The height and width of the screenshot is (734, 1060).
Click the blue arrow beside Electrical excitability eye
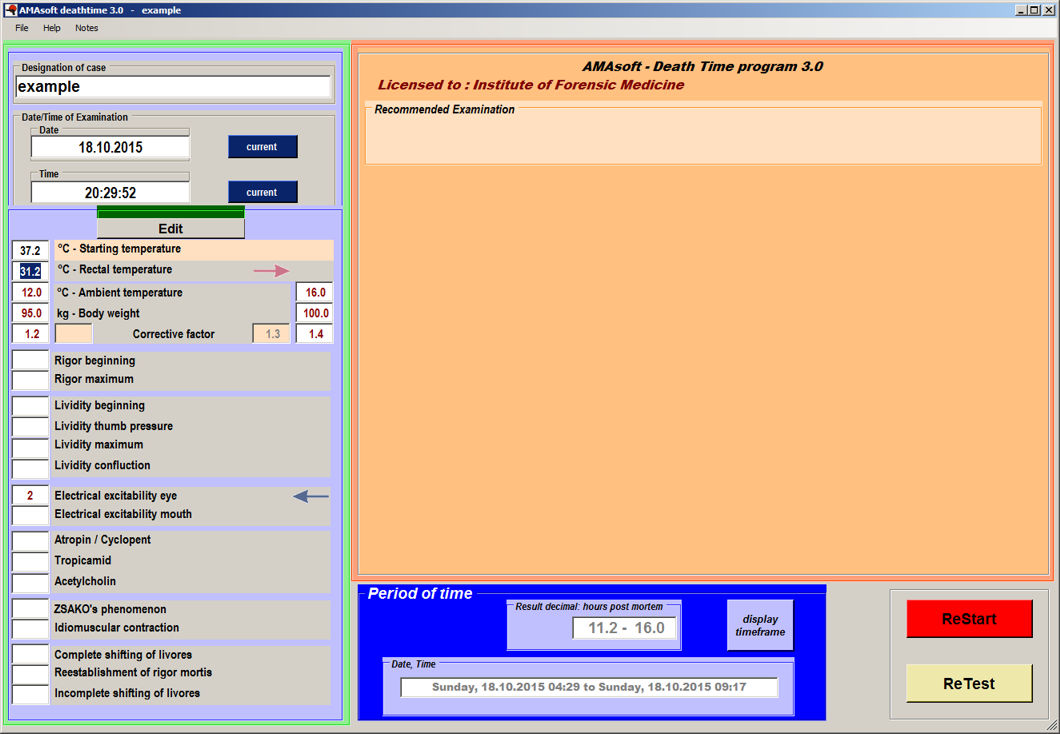point(310,496)
